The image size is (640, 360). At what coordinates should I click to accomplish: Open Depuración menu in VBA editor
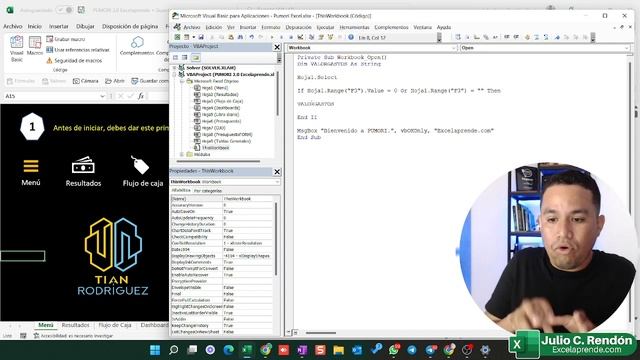(298, 27)
